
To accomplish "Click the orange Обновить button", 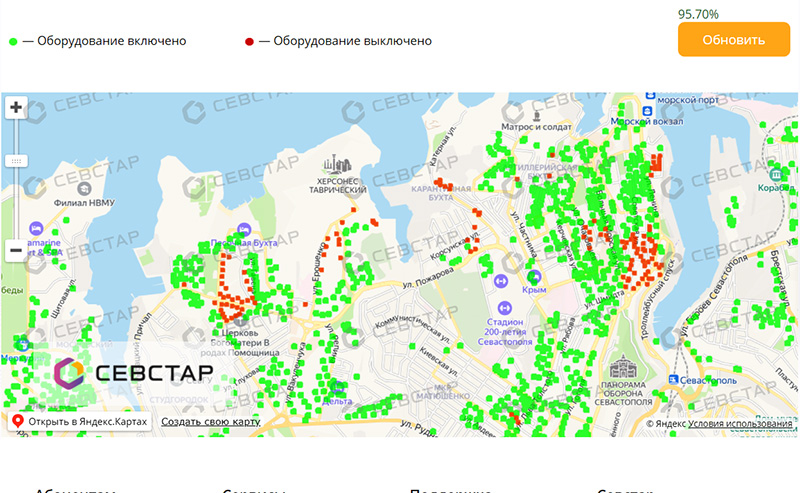I will [734, 39].
